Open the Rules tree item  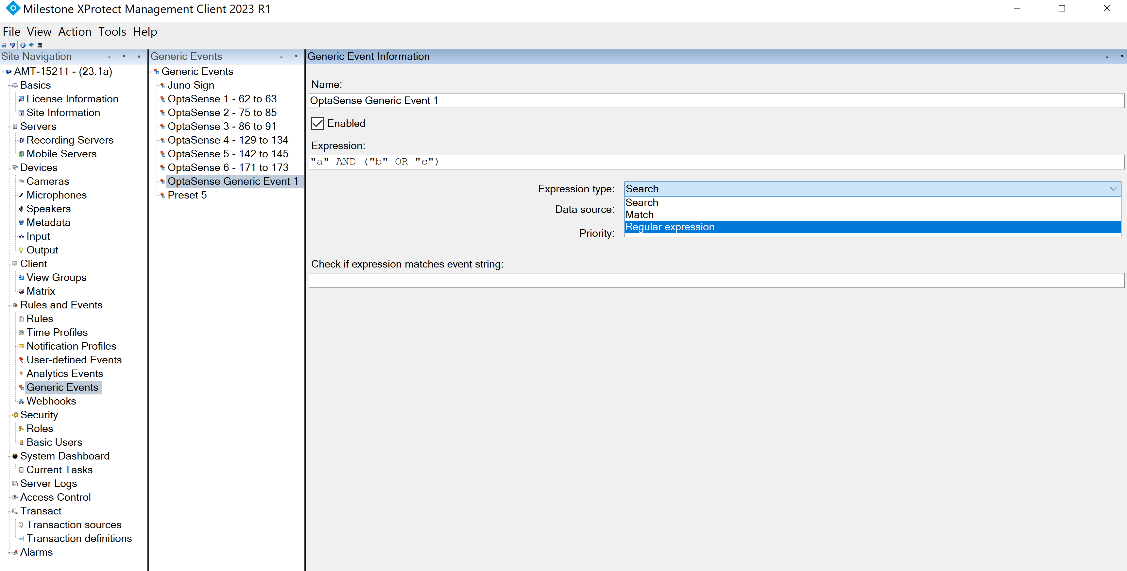click(x=40, y=319)
